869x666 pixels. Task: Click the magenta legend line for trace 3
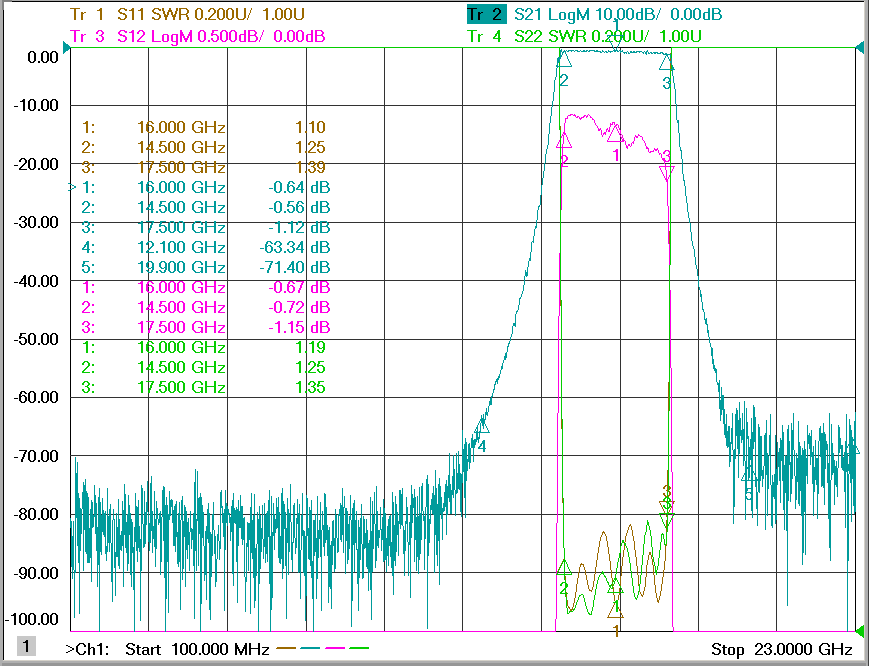[335, 648]
